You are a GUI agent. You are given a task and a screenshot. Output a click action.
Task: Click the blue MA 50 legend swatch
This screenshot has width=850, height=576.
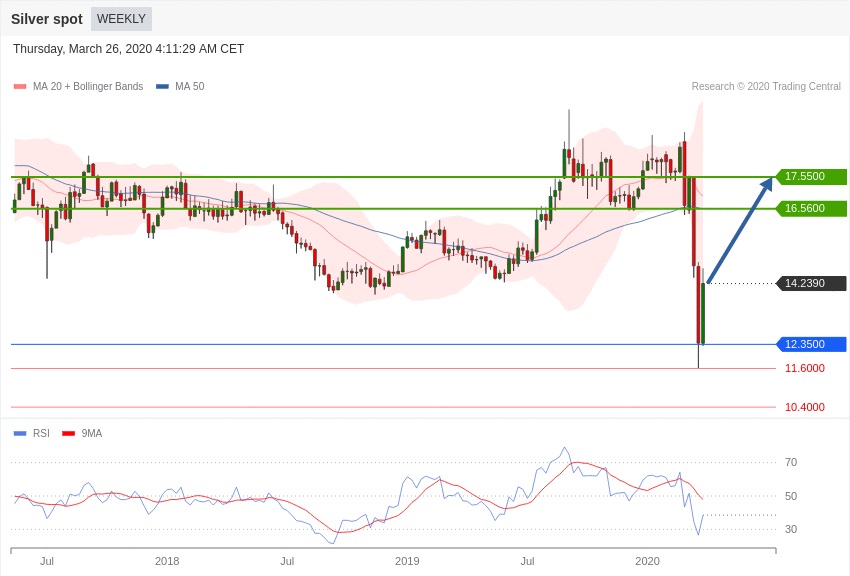click(x=162, y=86)
